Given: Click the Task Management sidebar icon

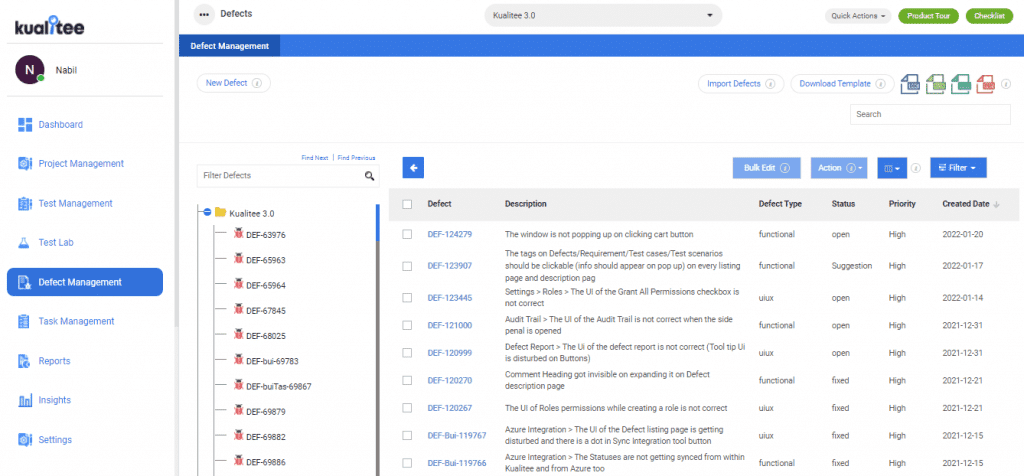Looking at the screenshot, I should (x=25, y=321).
